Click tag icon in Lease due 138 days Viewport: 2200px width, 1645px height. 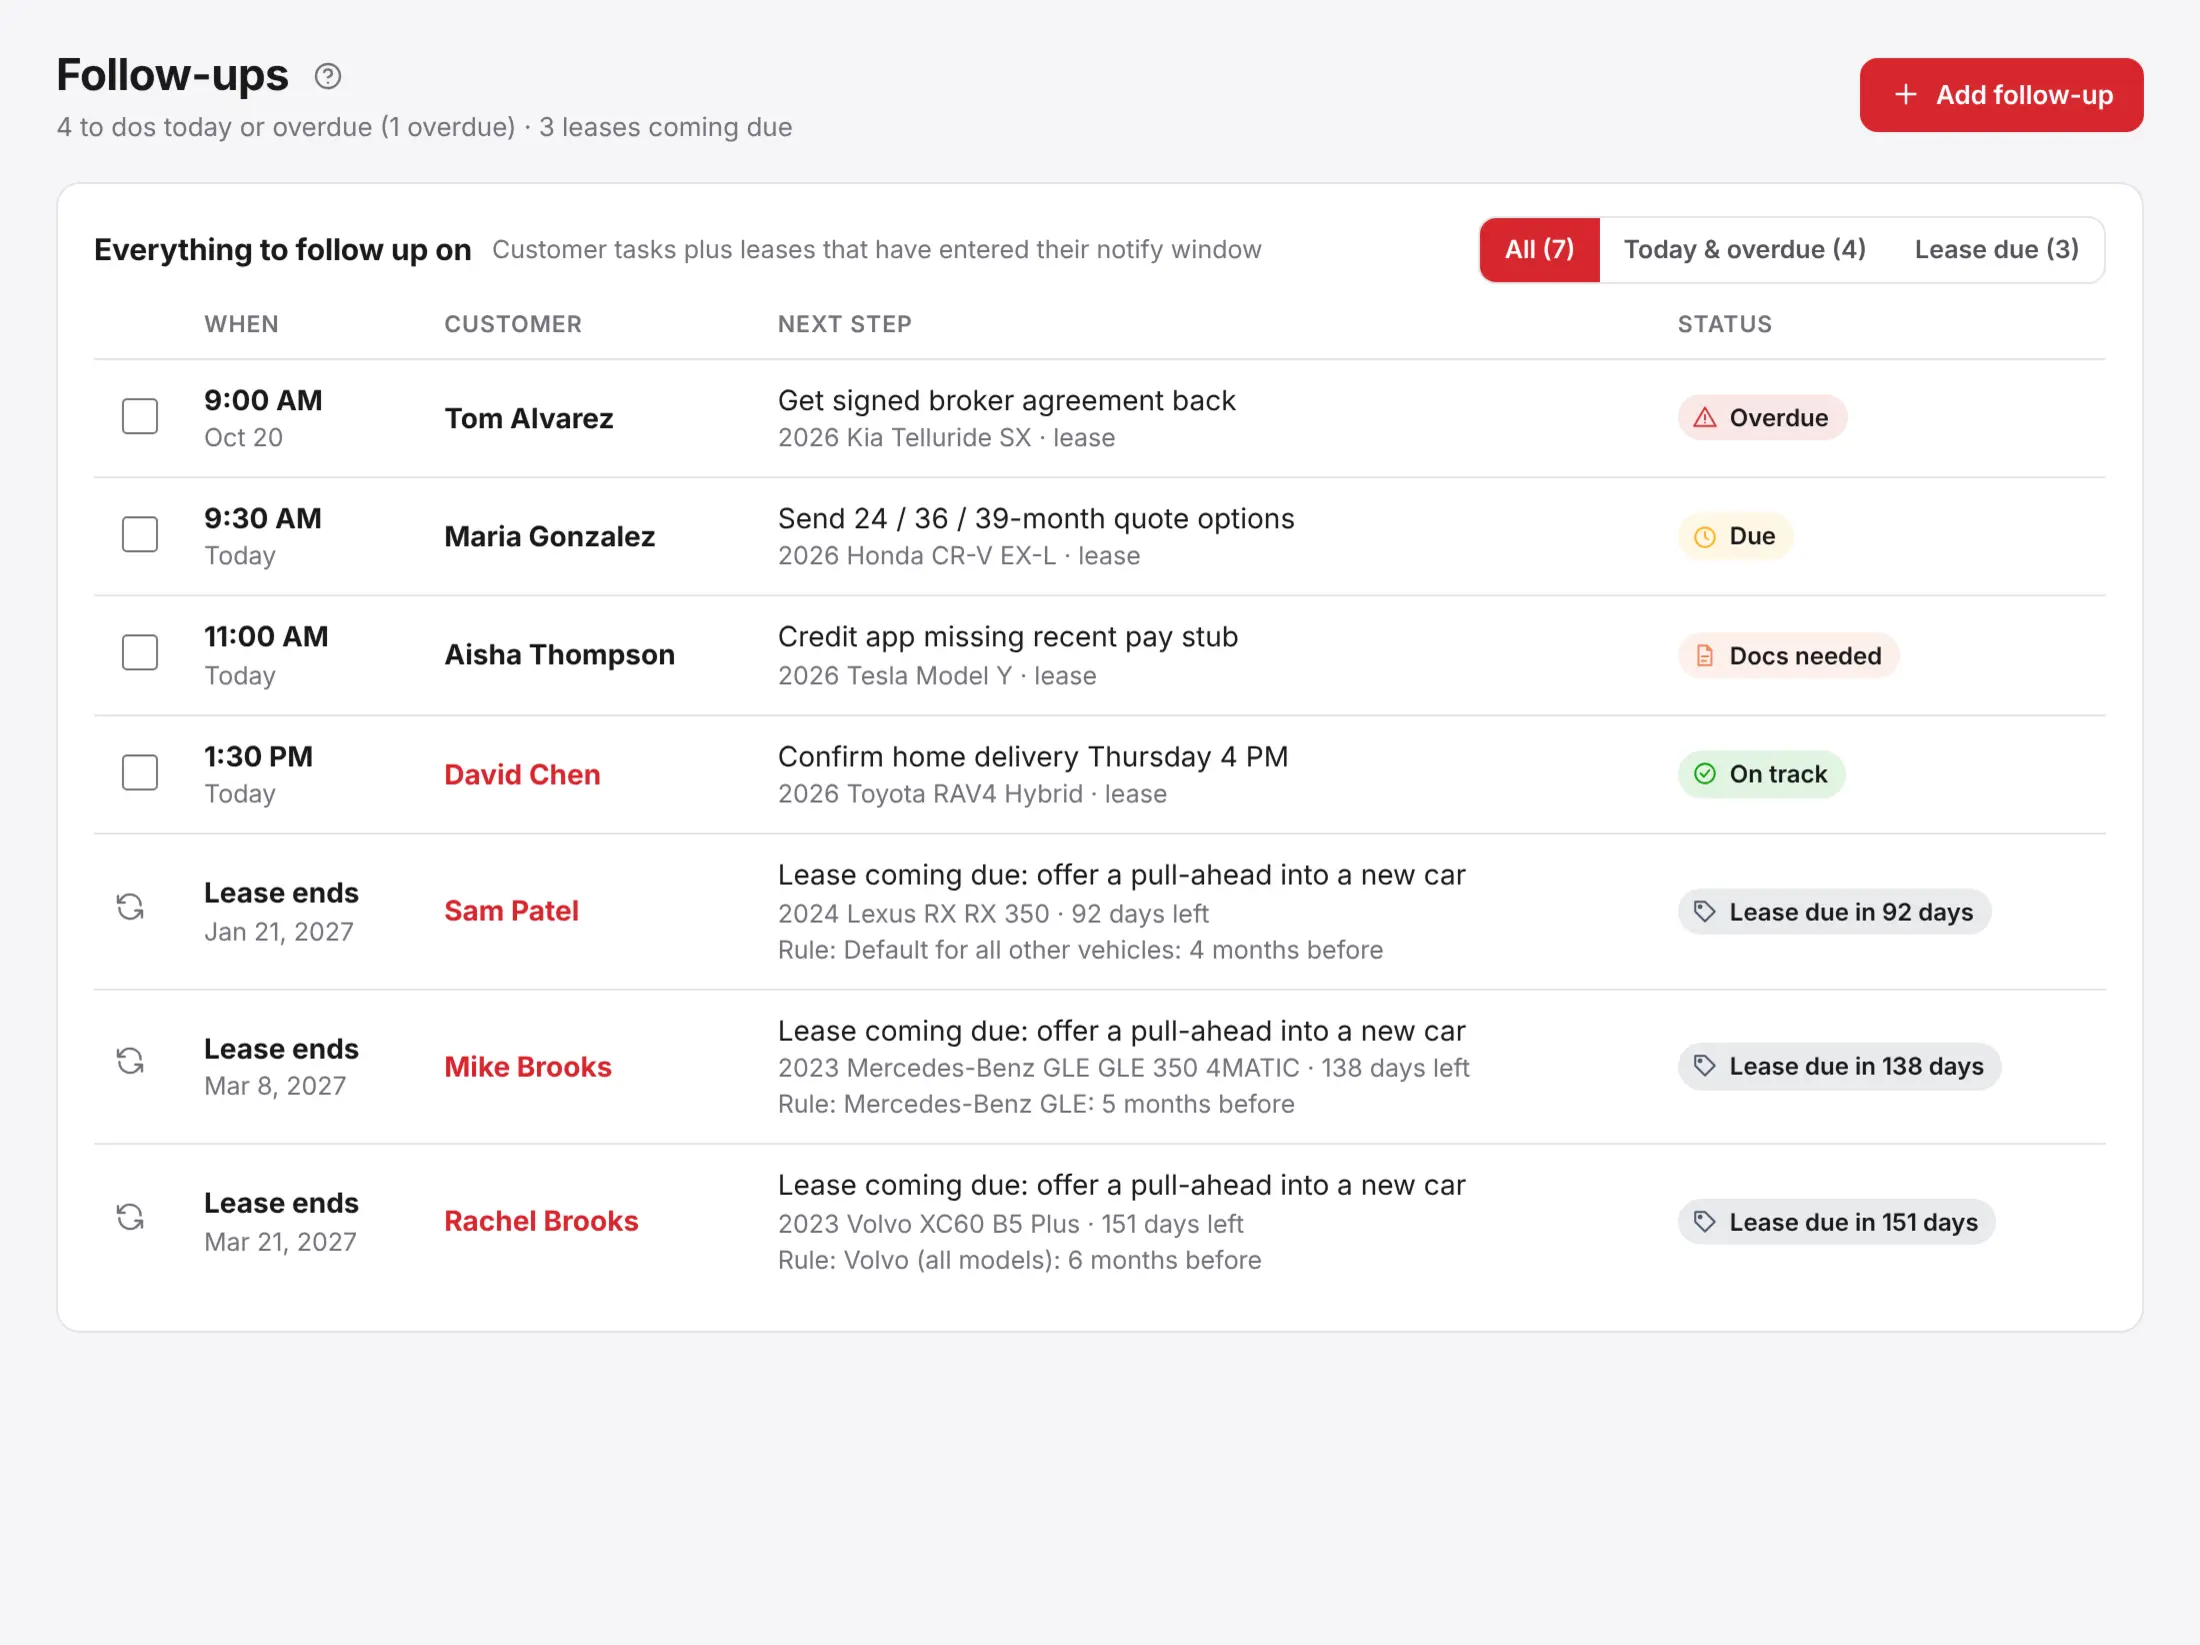1705,1066
